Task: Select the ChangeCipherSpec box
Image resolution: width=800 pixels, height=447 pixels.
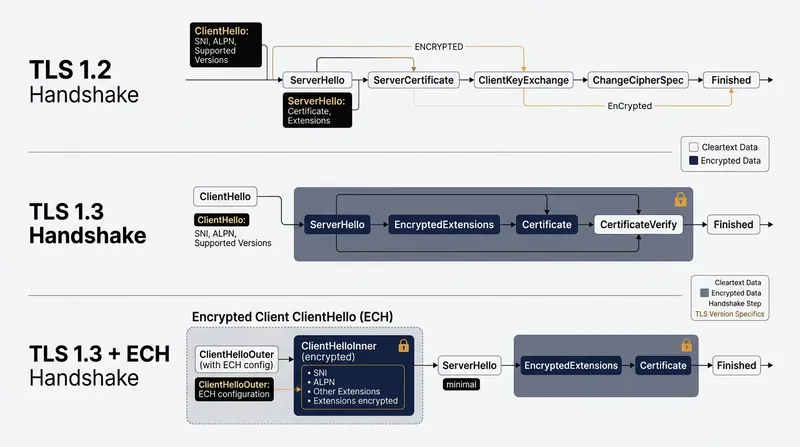Action: [638, 80]
